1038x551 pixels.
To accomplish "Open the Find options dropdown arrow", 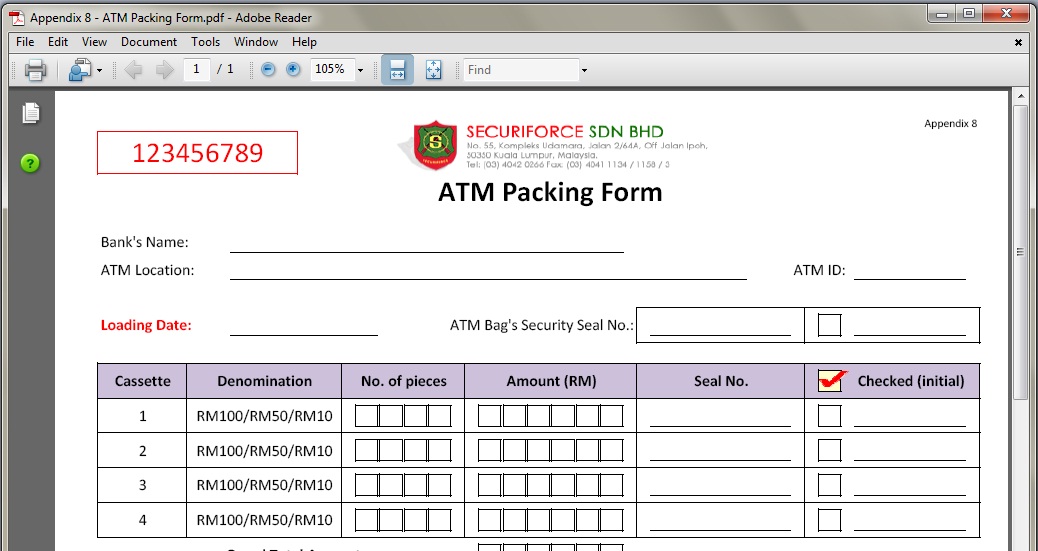I will pyautogui.click(x=584, y=70).
